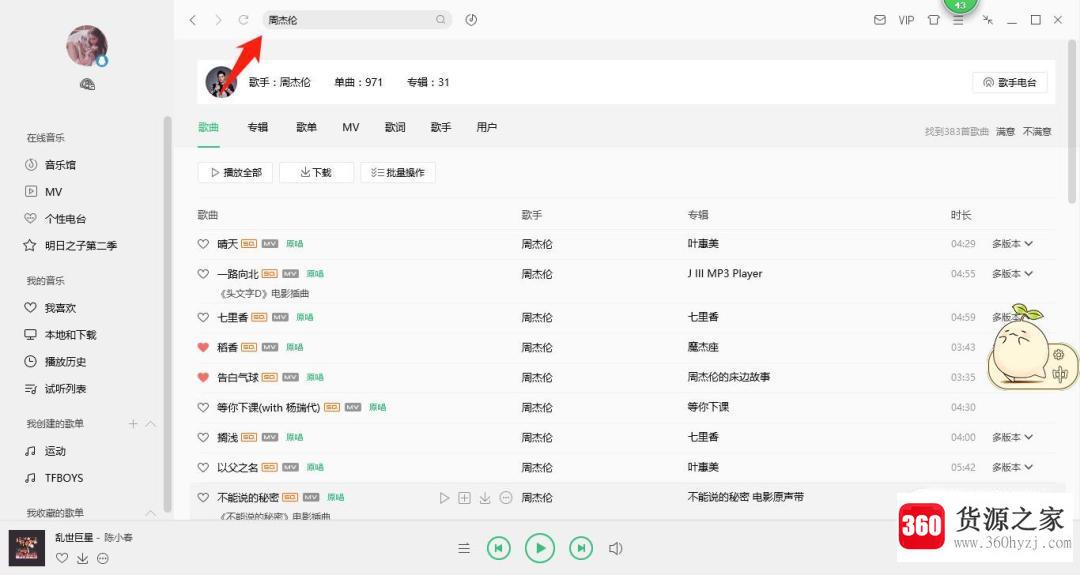Open more options for 不能说的秘密 row
Screen dimensions: 1080x575
(x=506, y=497)
